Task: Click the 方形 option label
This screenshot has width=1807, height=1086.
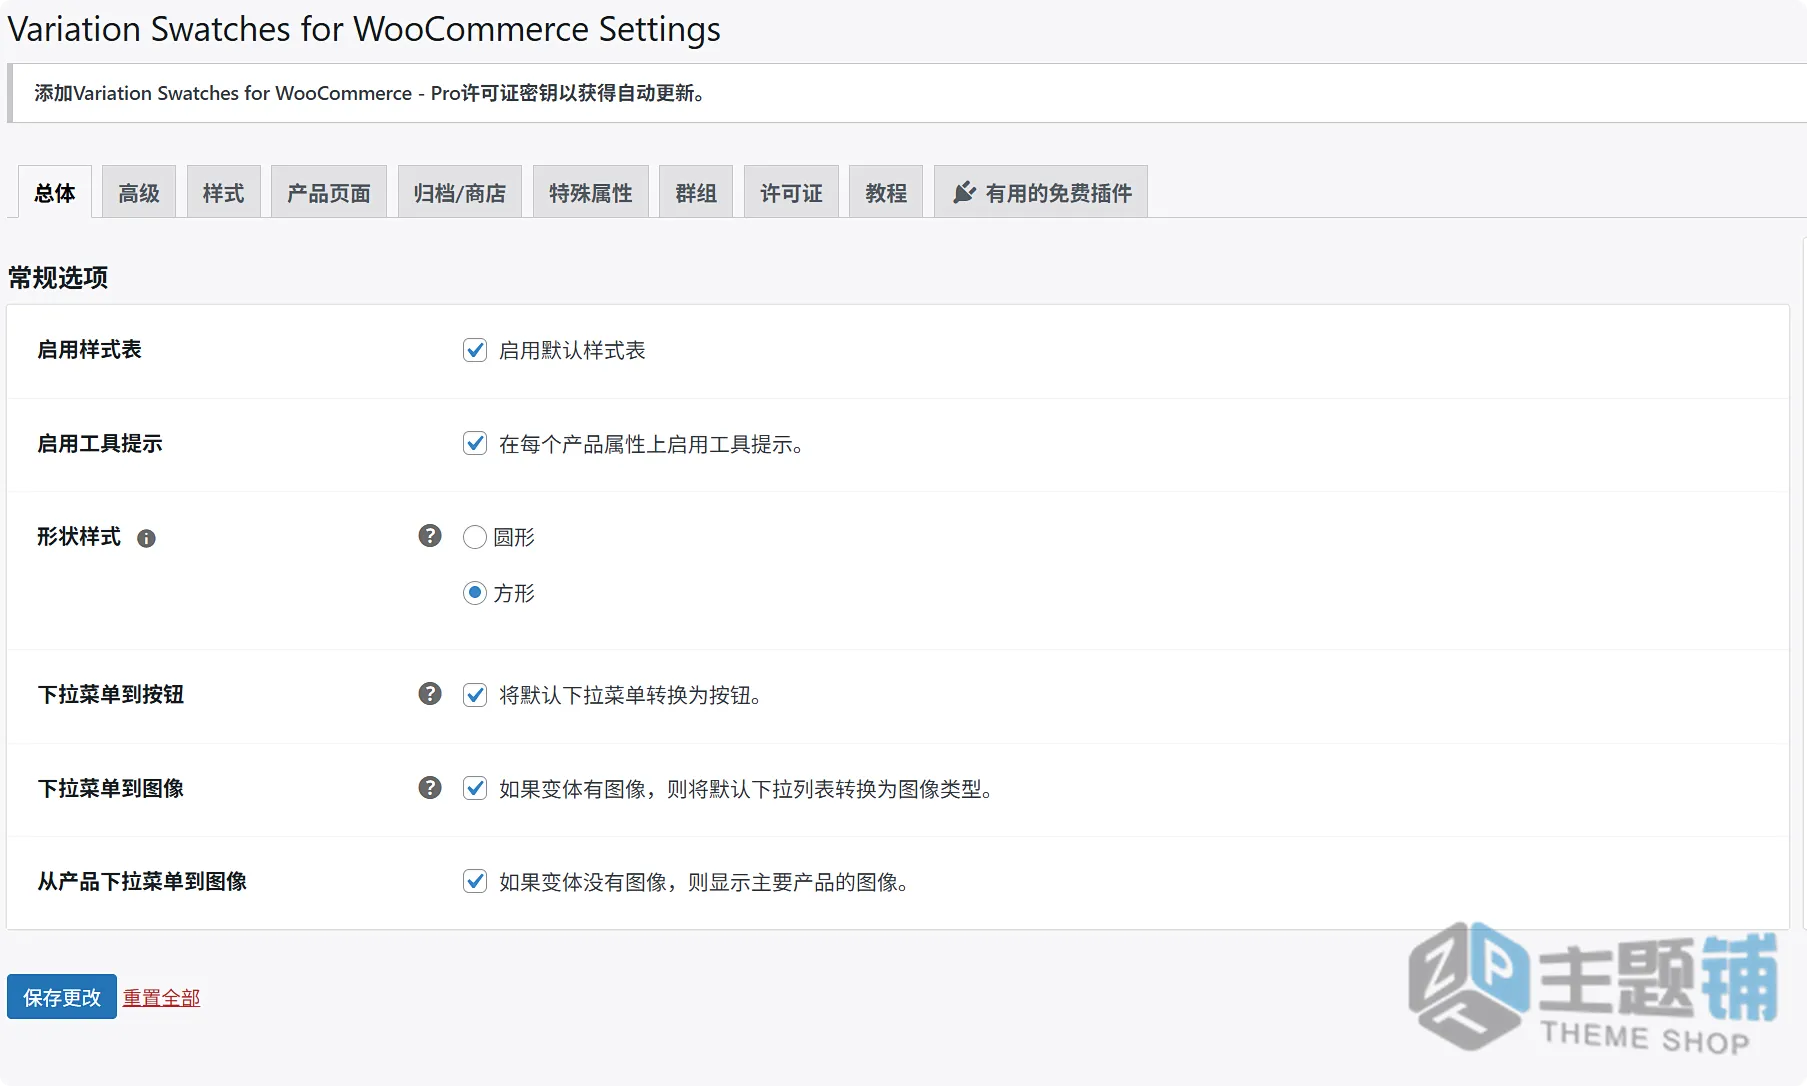Action: (x=514, y=593)
